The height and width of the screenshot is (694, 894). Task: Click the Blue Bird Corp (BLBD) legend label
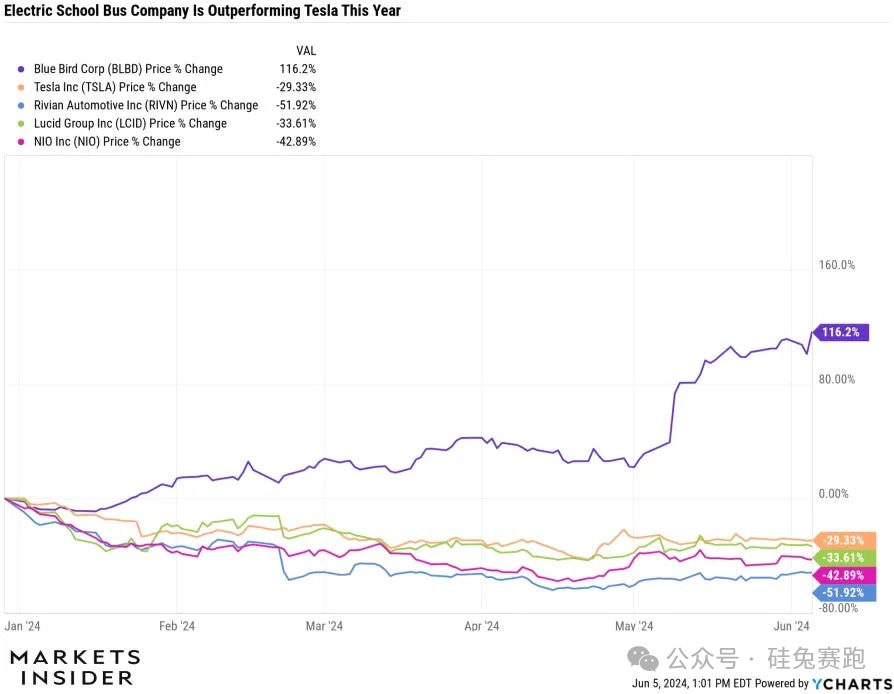coord(128,69)
